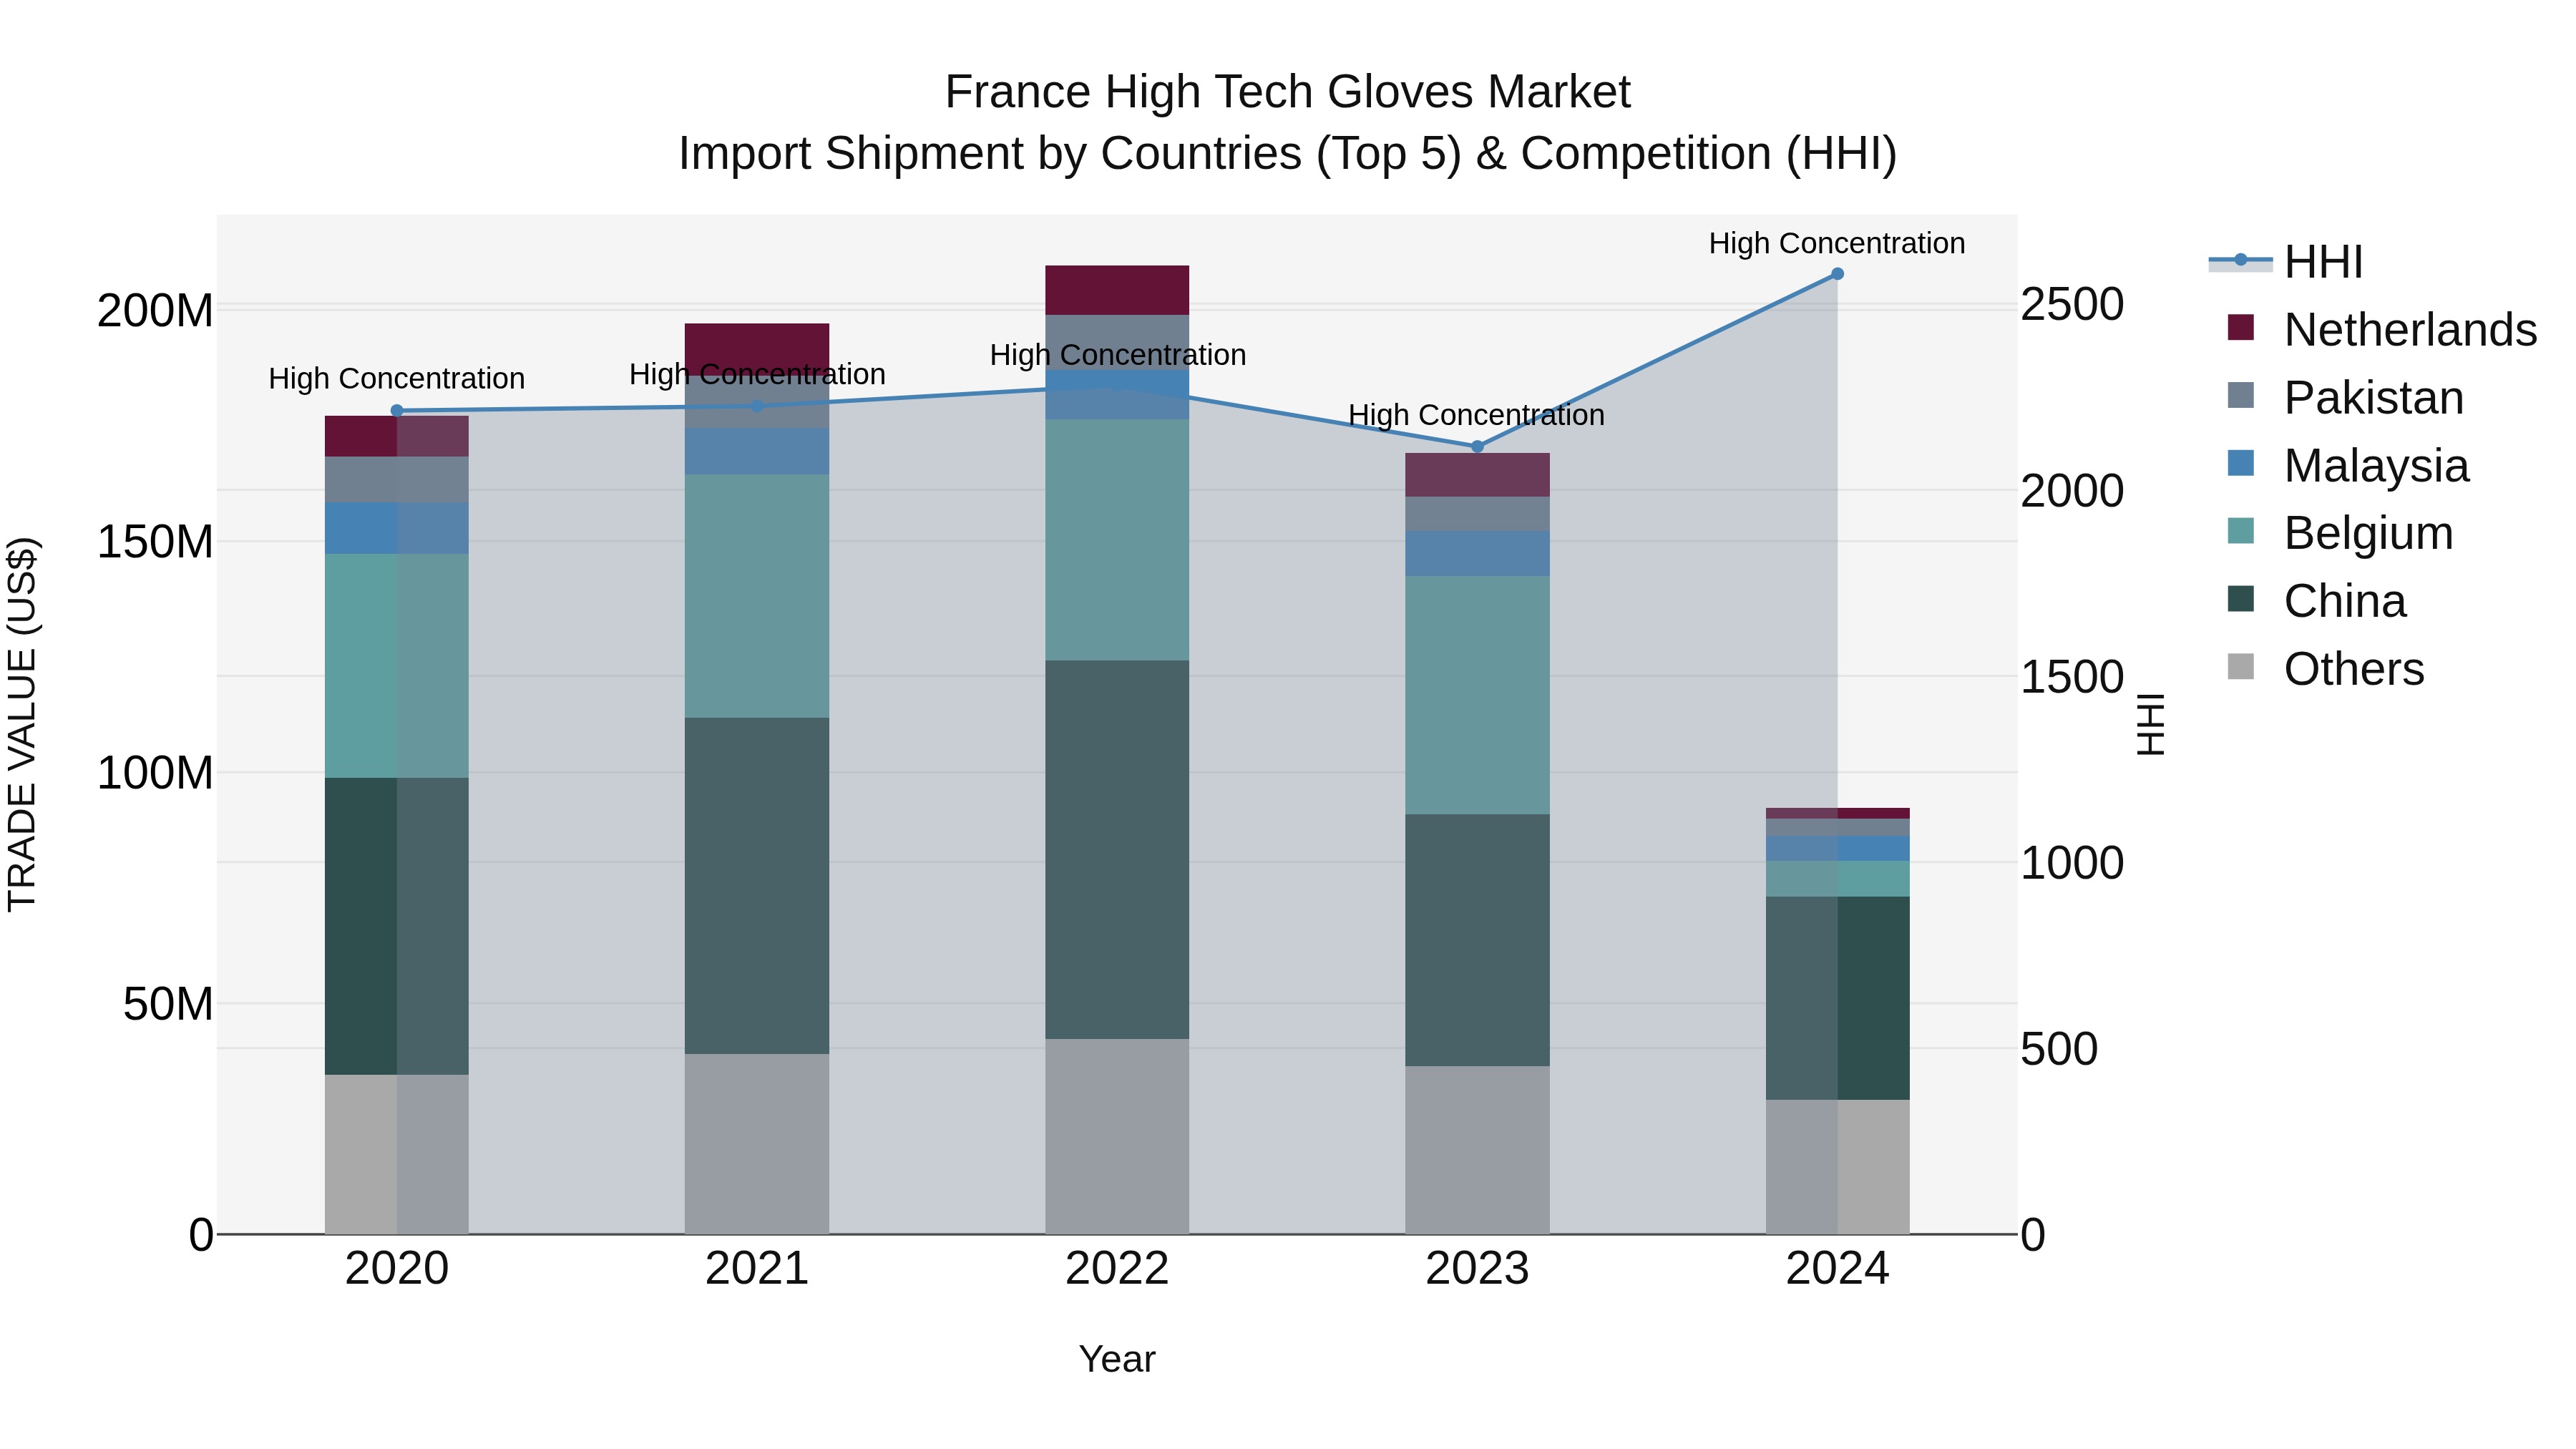Select the Others segment of 2023 bar
The height and width of the screenshot is (1449, 2576).
click(1477, 1150)
